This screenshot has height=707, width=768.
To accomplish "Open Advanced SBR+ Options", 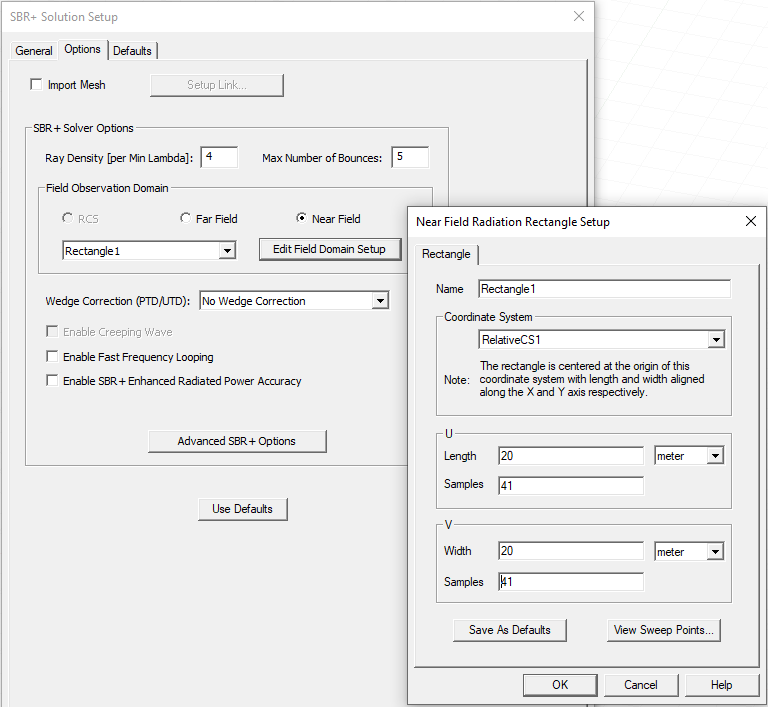I will [x=237, y=441].
